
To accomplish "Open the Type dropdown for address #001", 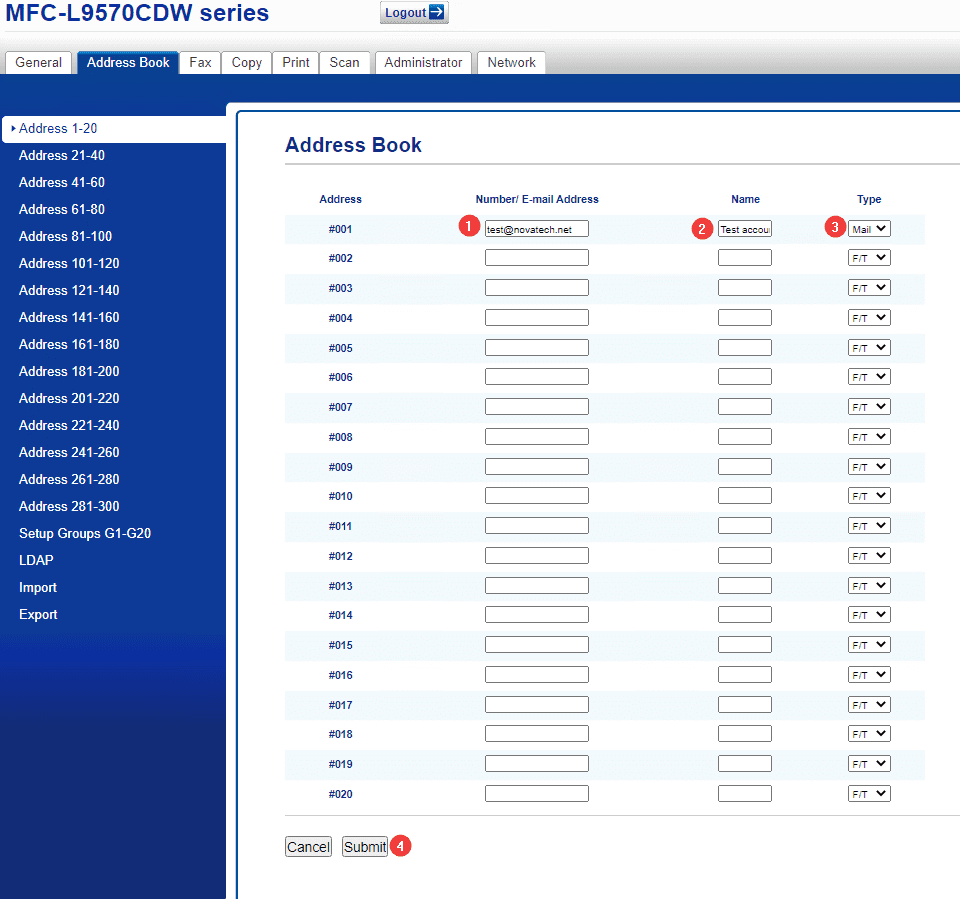I will coord(869,229).
